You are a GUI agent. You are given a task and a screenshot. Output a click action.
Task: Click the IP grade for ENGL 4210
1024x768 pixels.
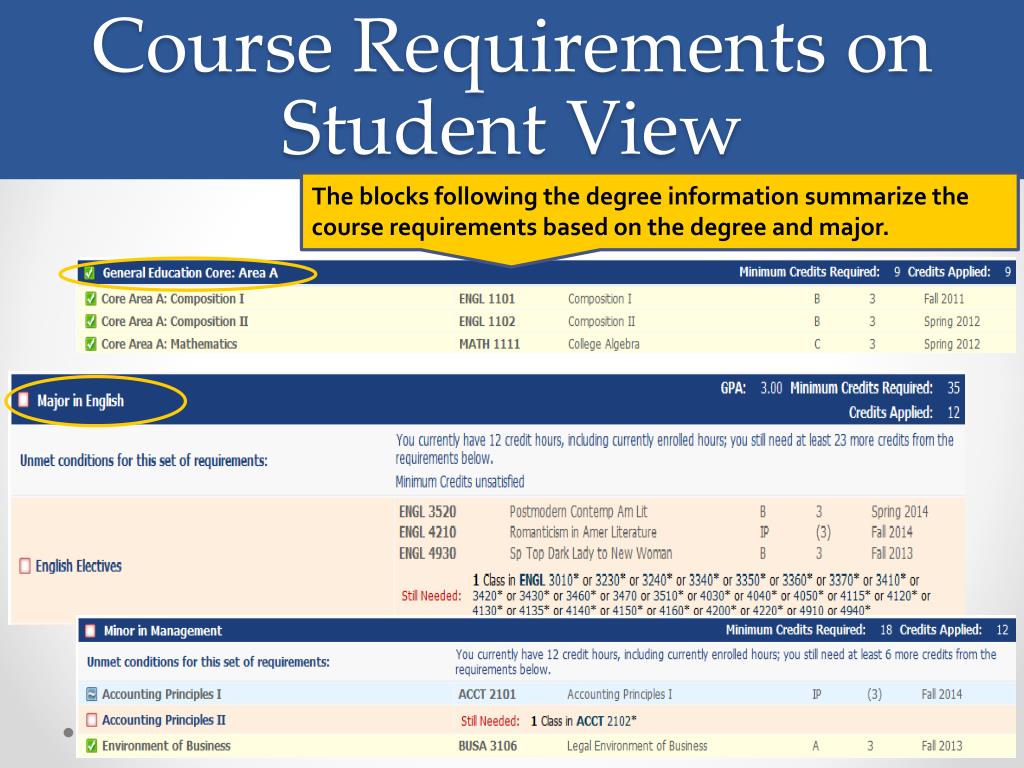pos(764,532)
